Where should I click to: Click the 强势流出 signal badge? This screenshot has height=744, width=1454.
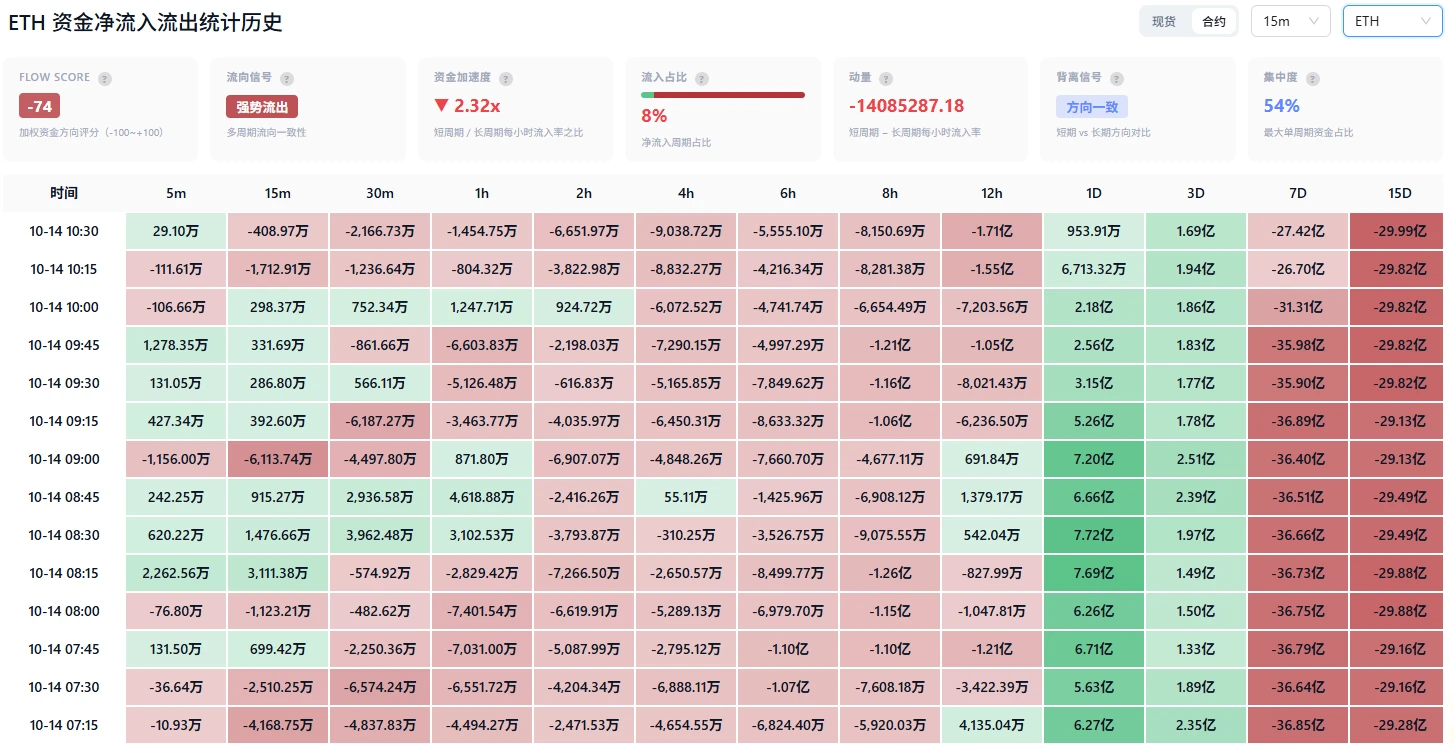(262, 107)
